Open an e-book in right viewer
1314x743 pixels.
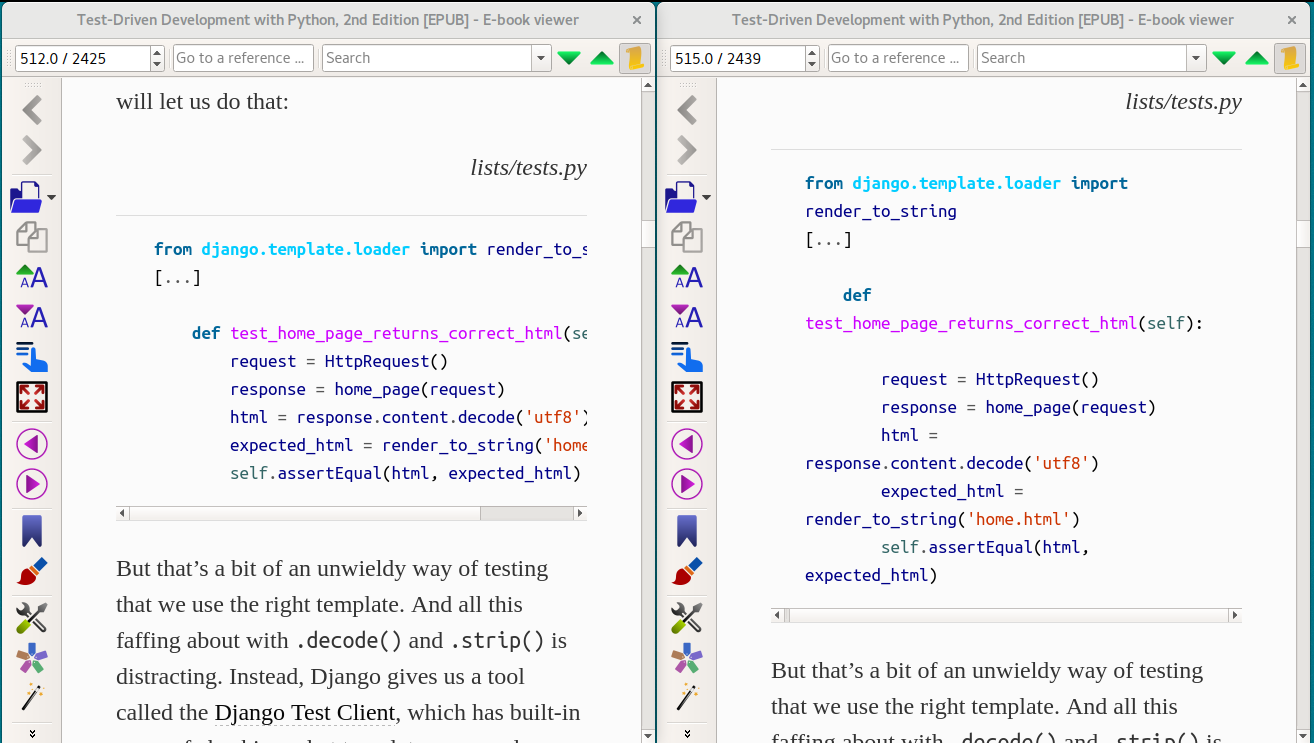coord(681,197)
